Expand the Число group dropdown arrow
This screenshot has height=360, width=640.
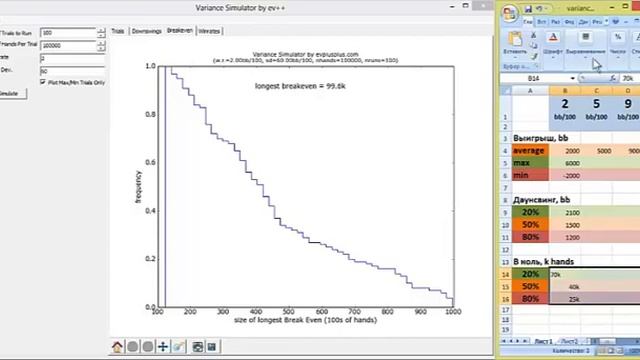click(618, 57)
